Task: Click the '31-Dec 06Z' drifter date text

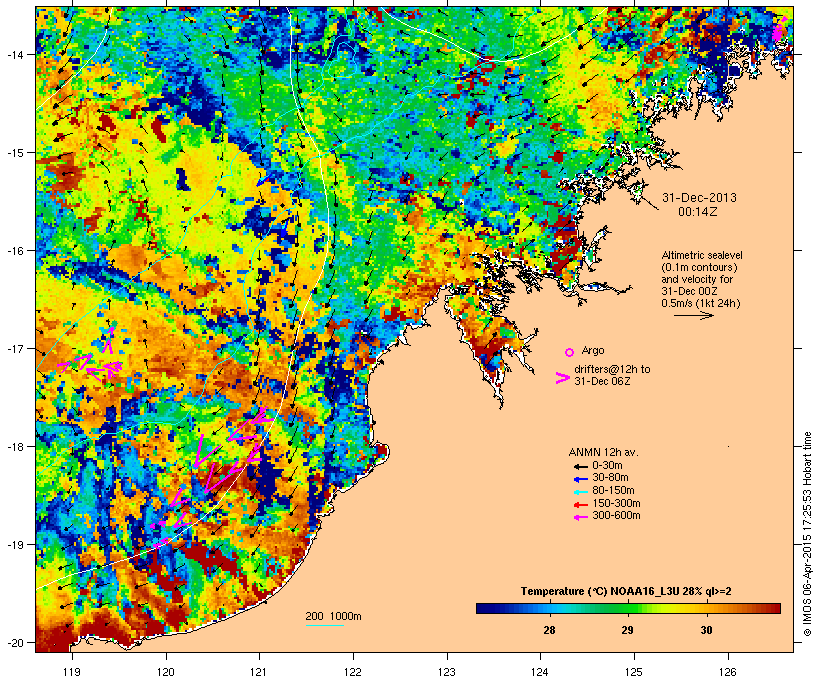Action: pos(602,381)
